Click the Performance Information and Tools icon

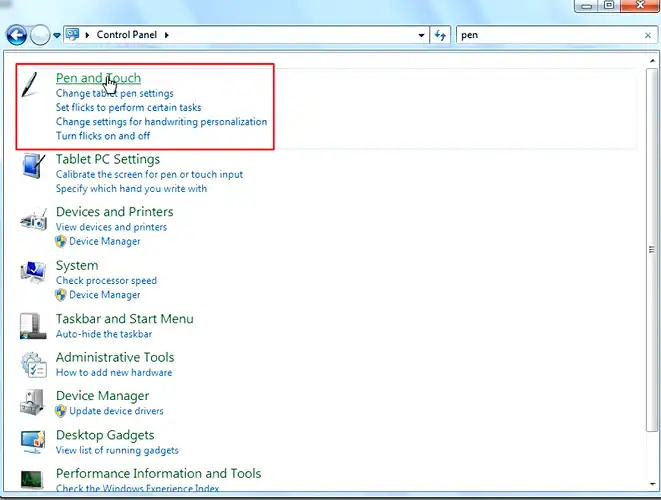[x=32, y=479]
